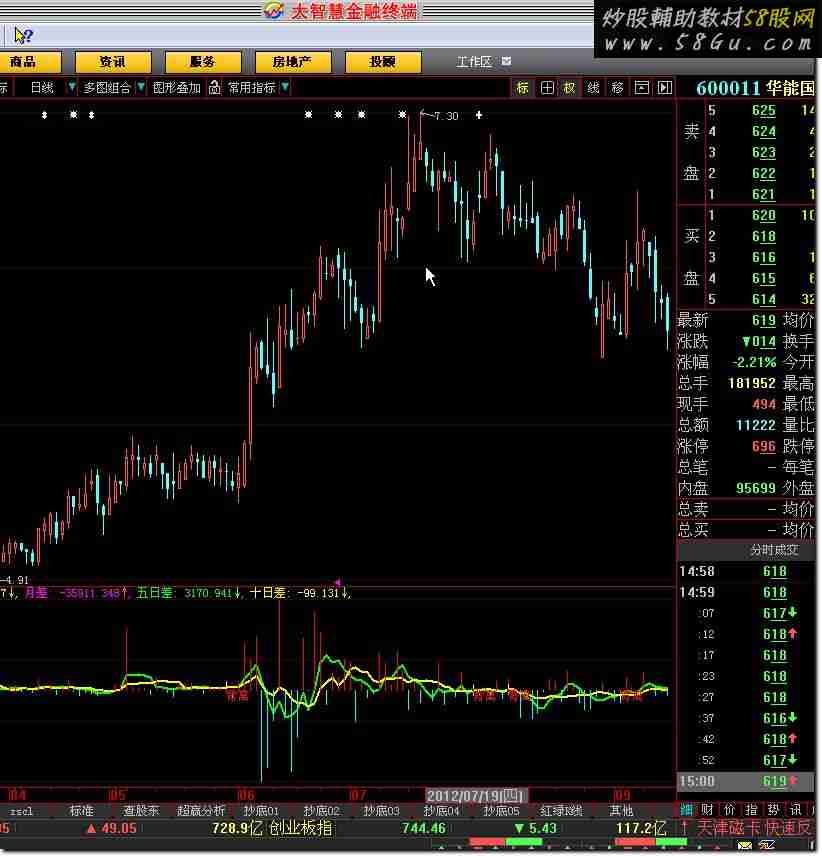Click the grid crosshair icon in chart toolbar
Viewport: 822px width, 856px height.
pyautogui.click(x=547, y=88)
